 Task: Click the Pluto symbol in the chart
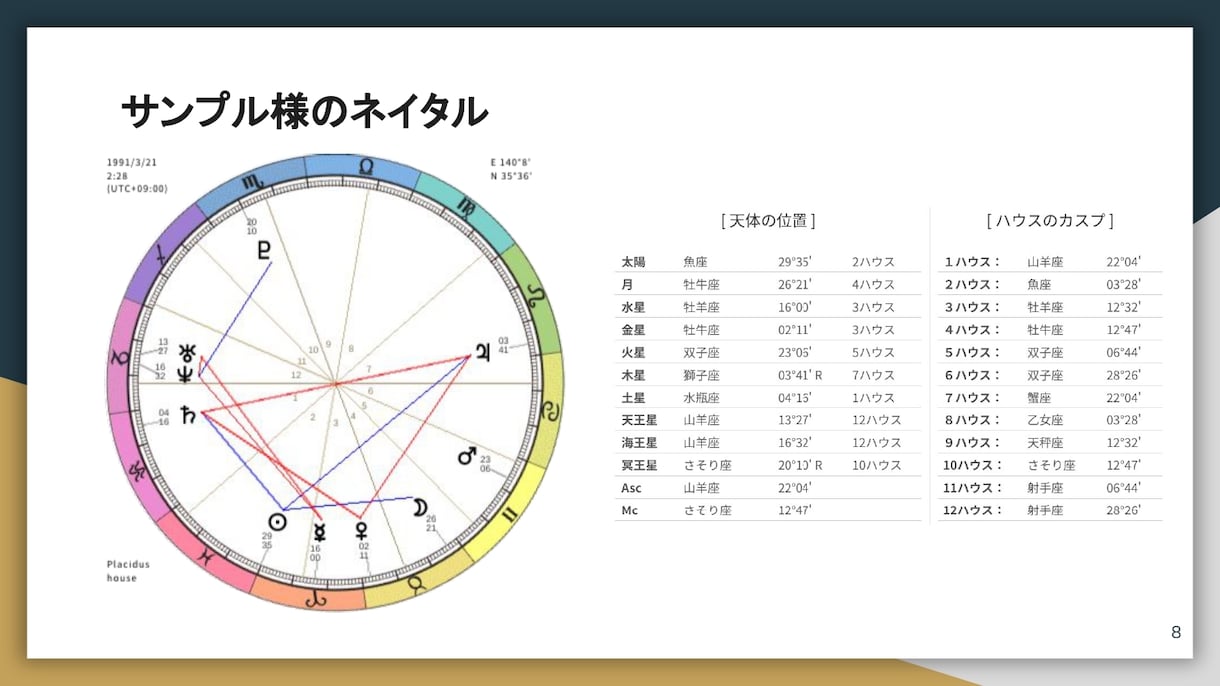pyautogui.click(x=264, y=250)
